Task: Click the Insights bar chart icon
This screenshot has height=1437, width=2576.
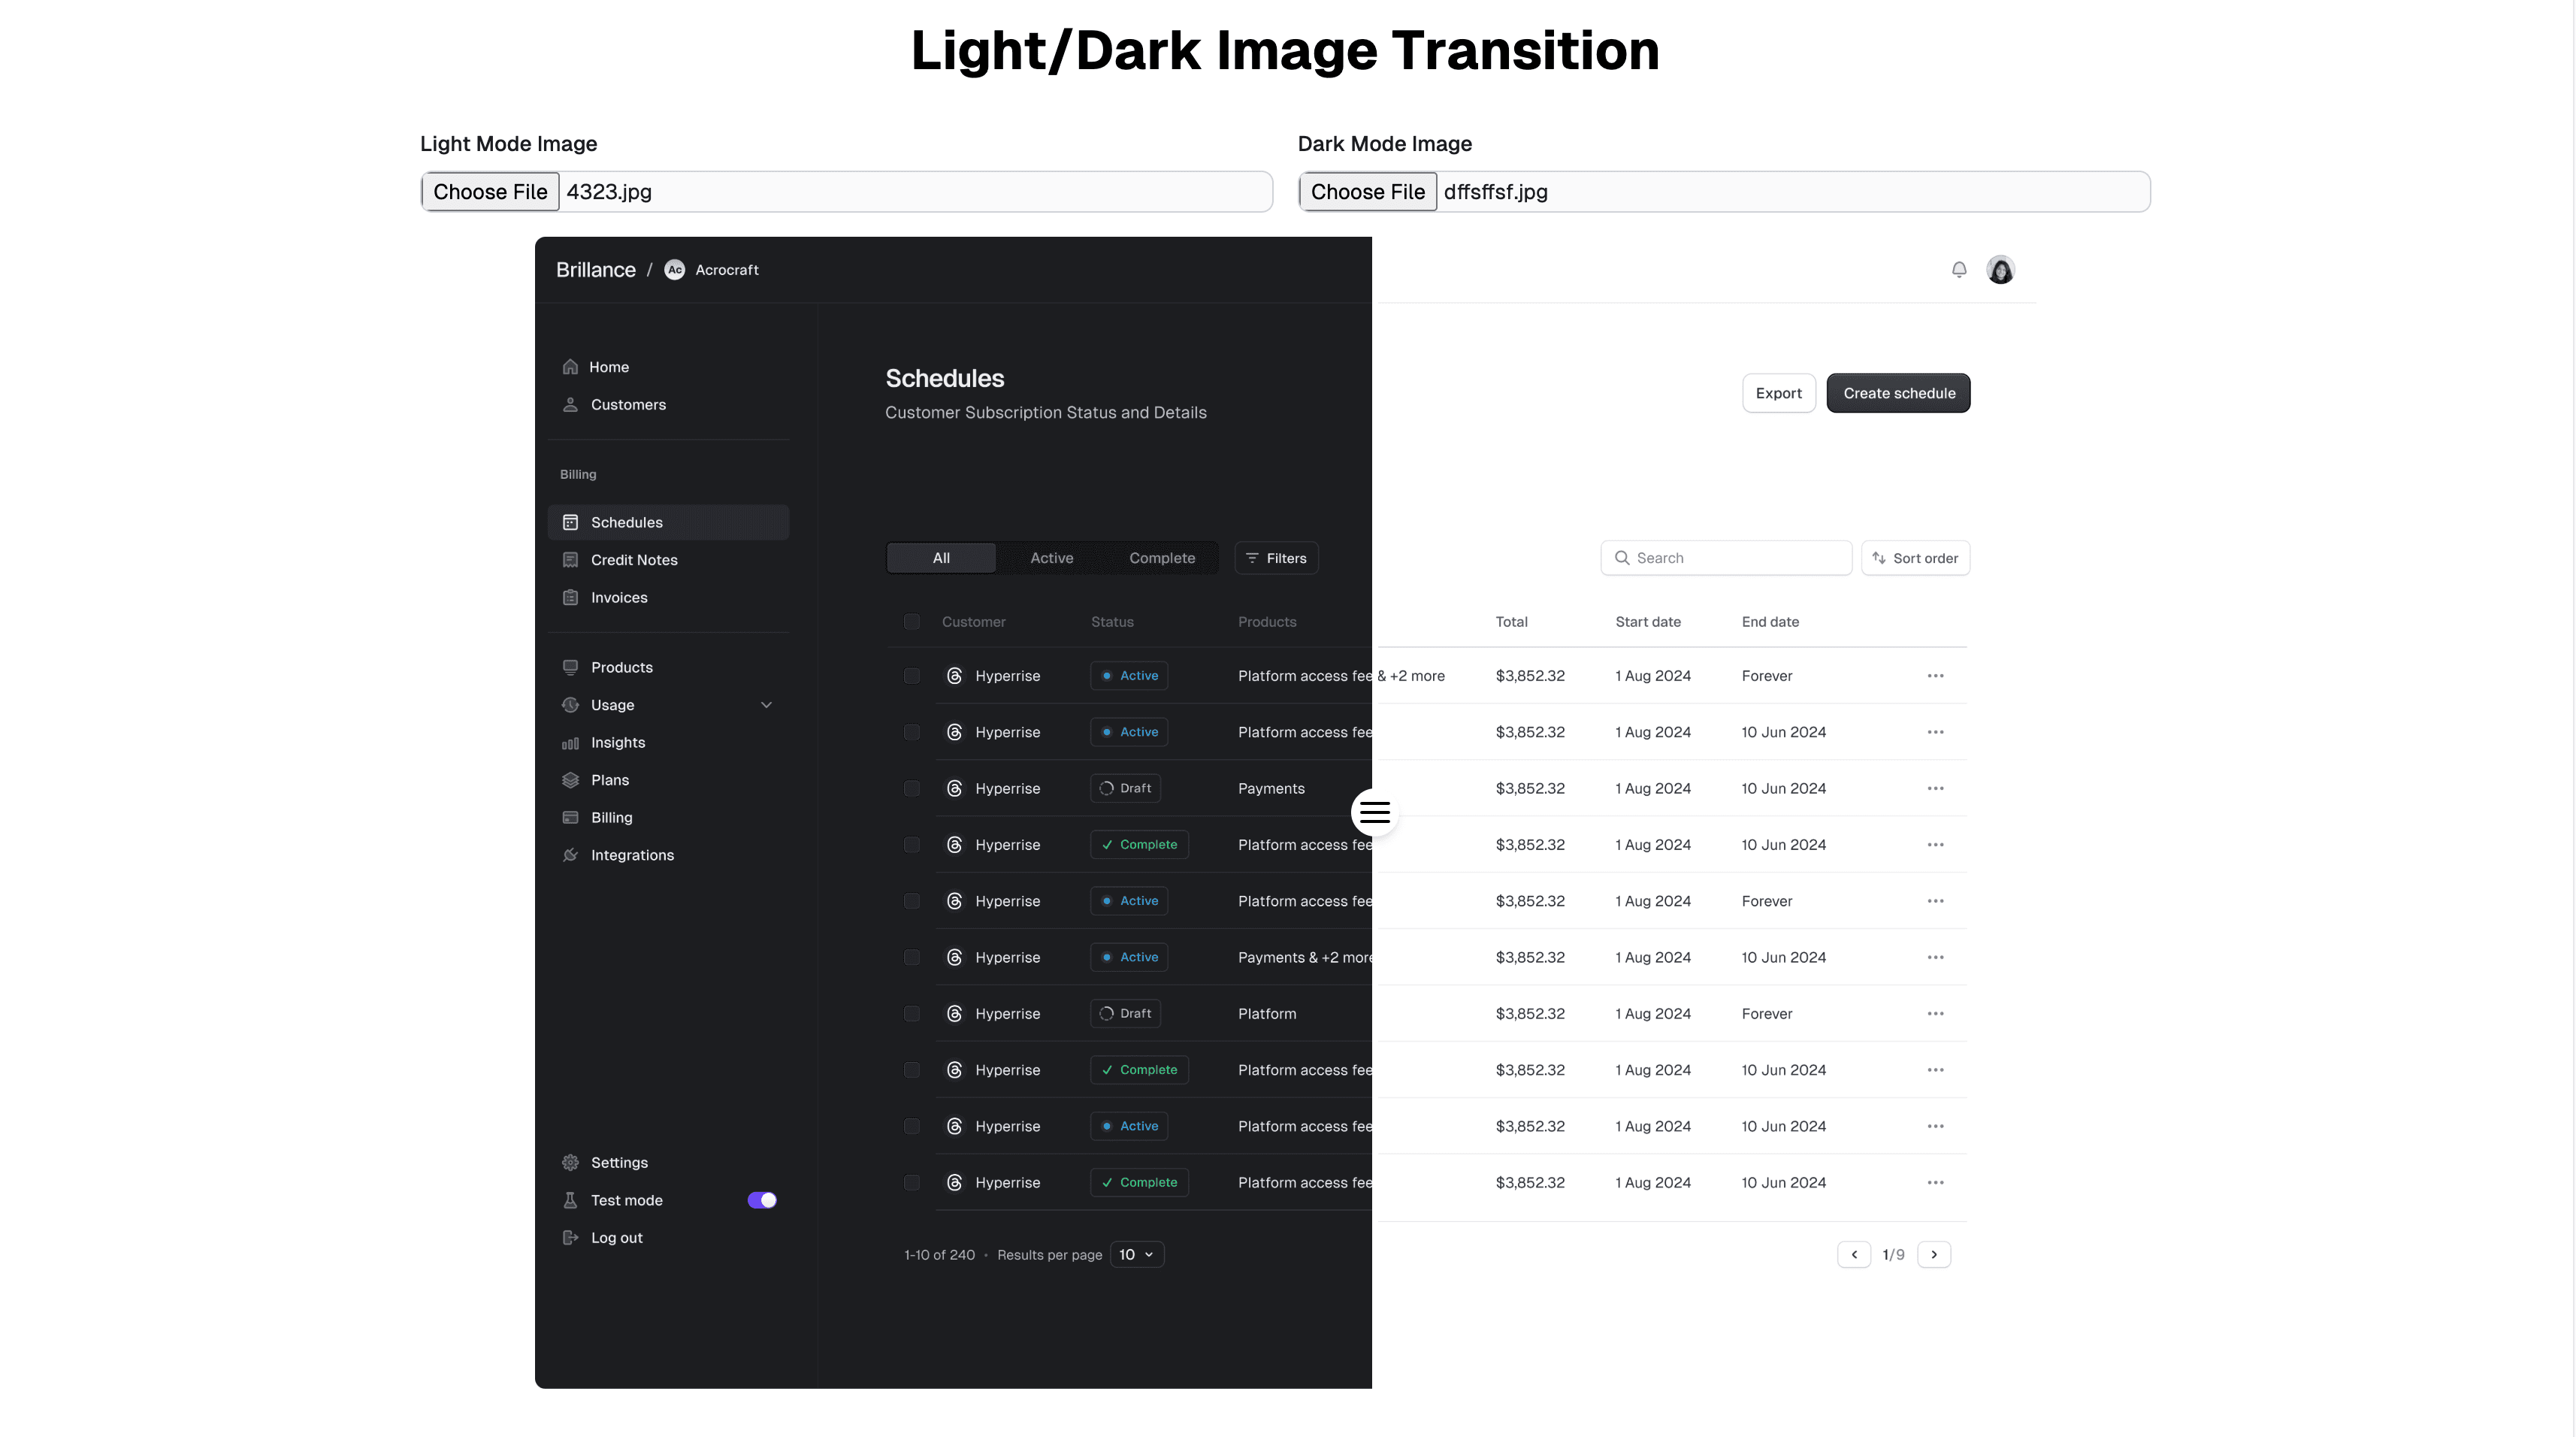Action: tap(570, 743)
